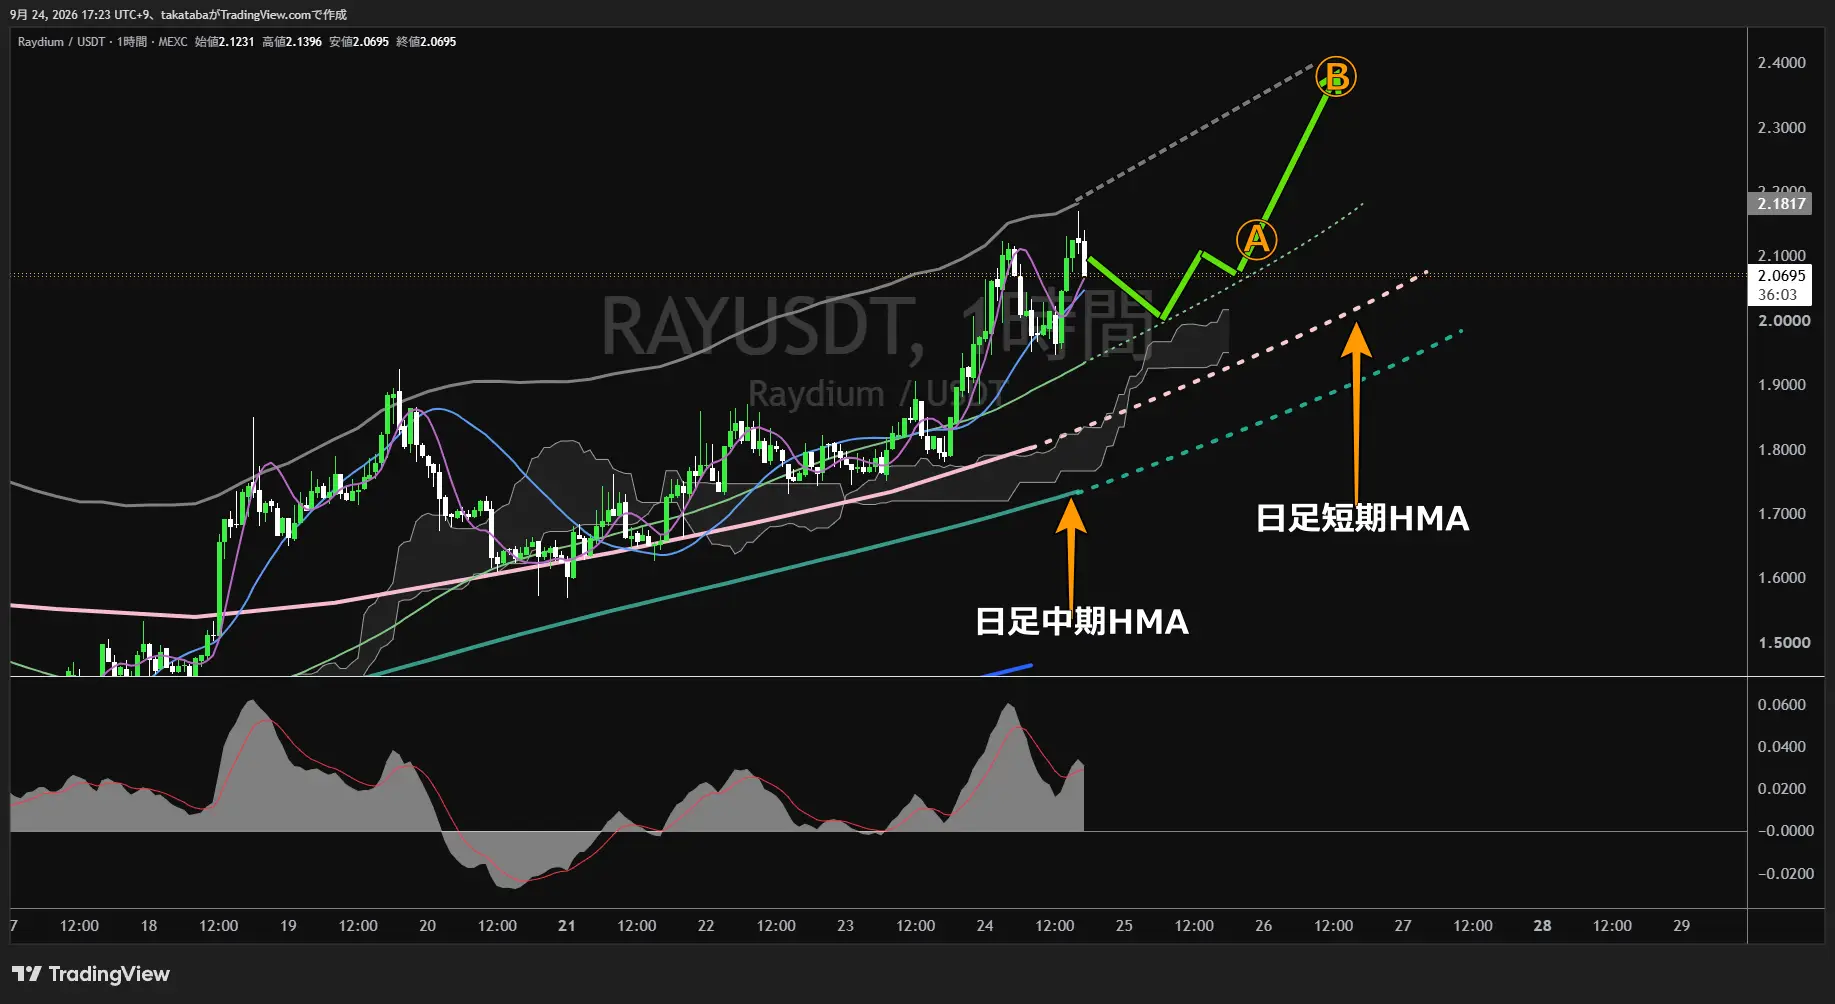The height and width of the screenshot is (1004, 1835).
Task: Click the 0.0200 indicator scale label
Action: [x=1782, y=789]
